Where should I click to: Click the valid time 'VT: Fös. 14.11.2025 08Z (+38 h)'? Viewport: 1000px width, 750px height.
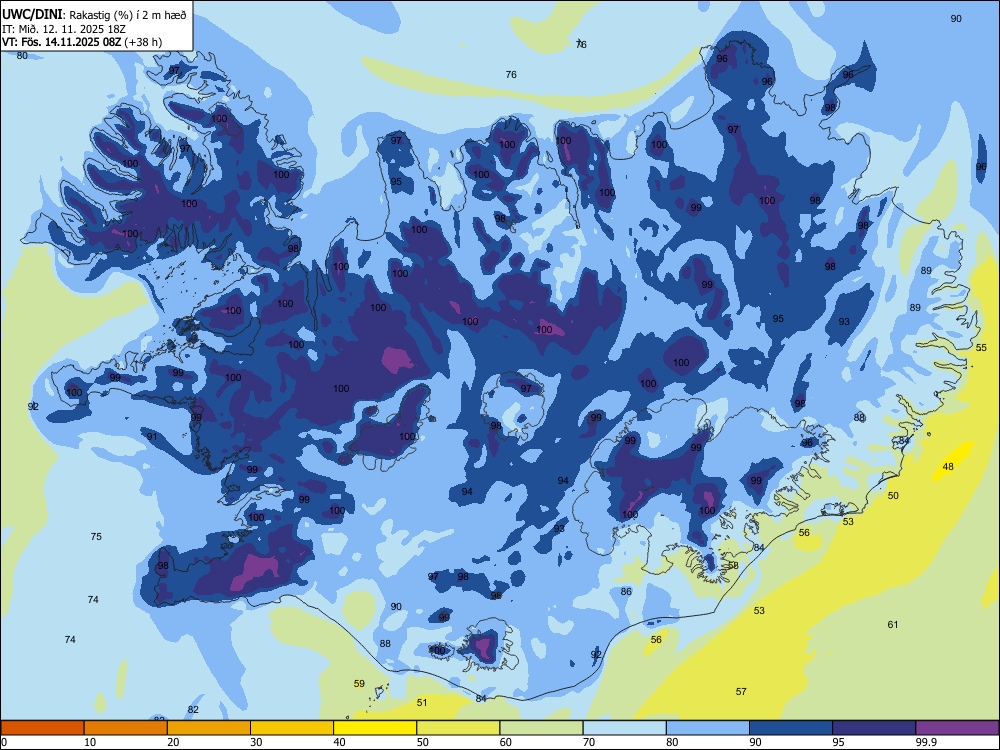click(82, 42)
